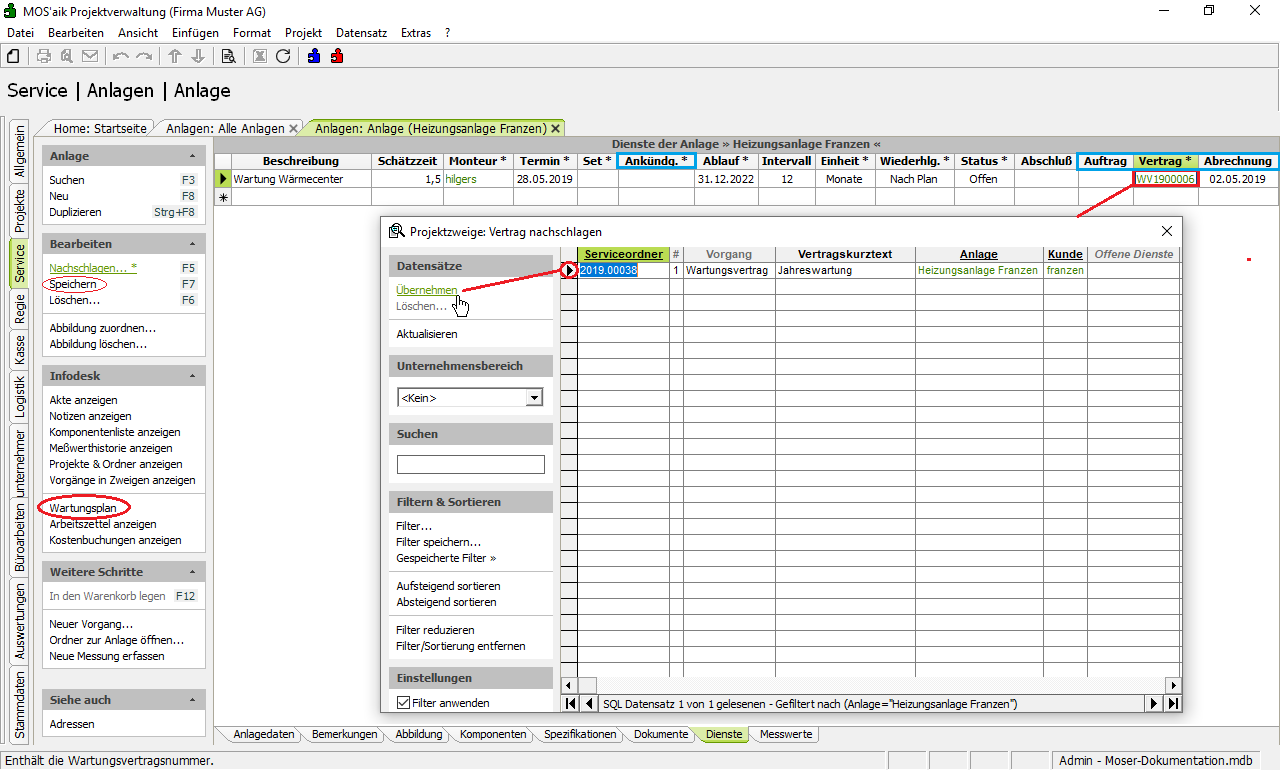Viewport: 1280px width, 770px height.
Task: Close the Alle Anlagen tab
Action: tap(293, 128)
